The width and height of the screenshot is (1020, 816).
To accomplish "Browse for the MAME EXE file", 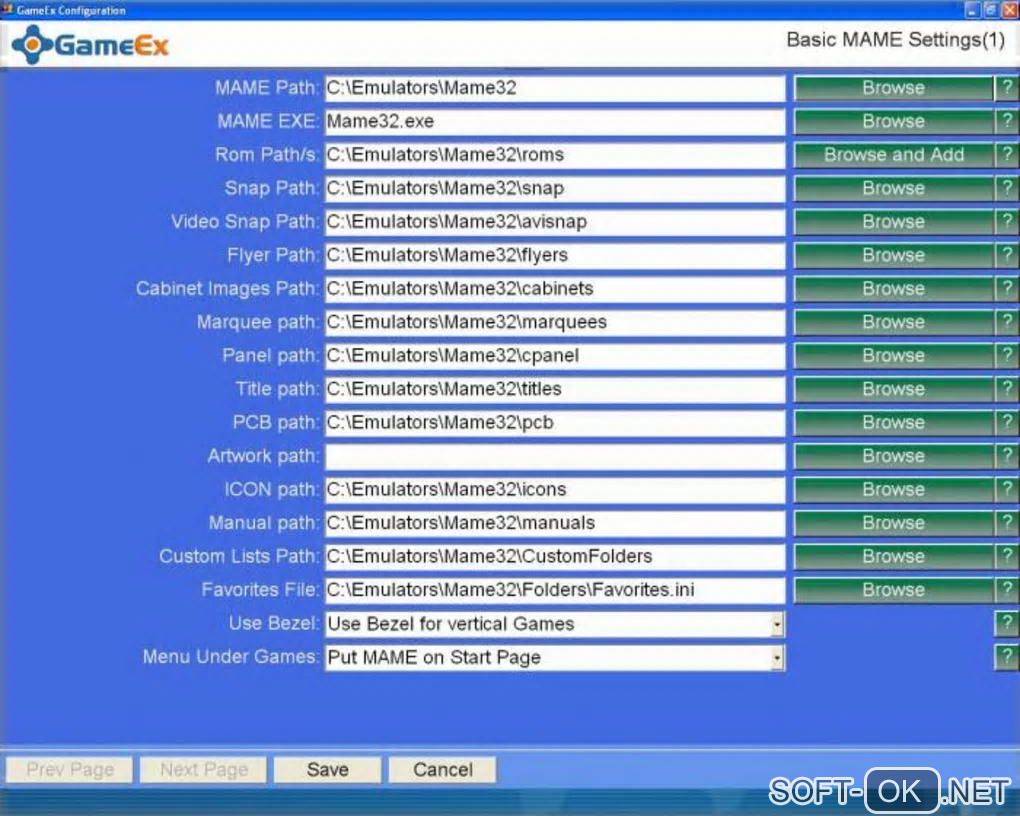I will [x=894, y=121].
